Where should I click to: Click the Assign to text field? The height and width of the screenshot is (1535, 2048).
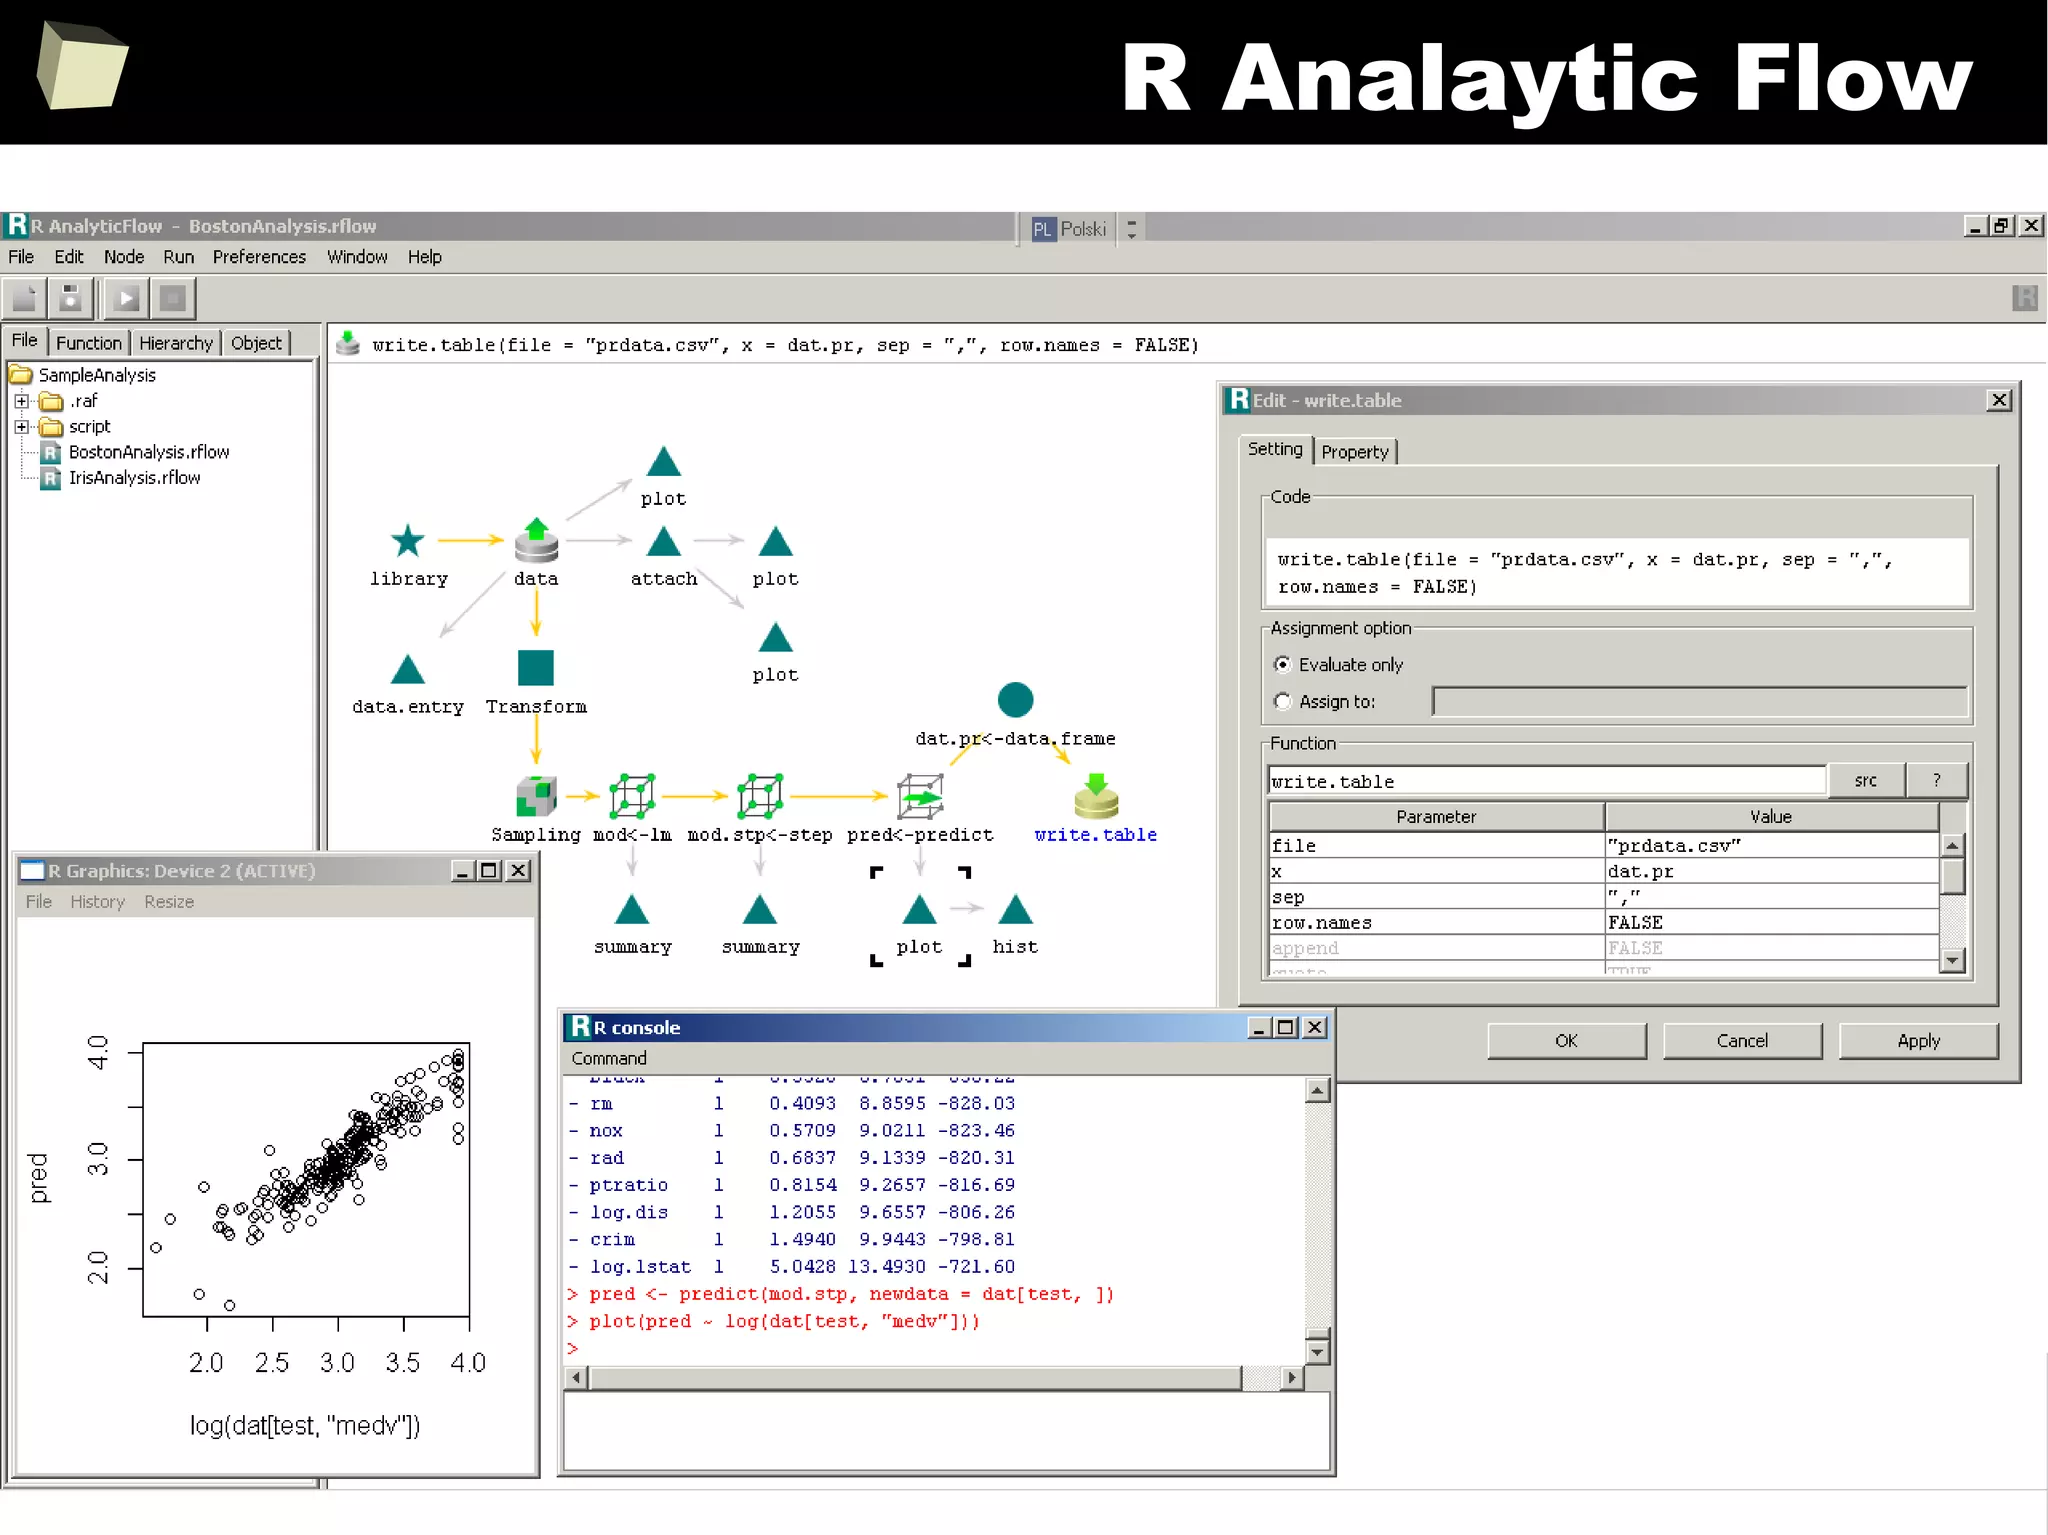[1699, 702]
